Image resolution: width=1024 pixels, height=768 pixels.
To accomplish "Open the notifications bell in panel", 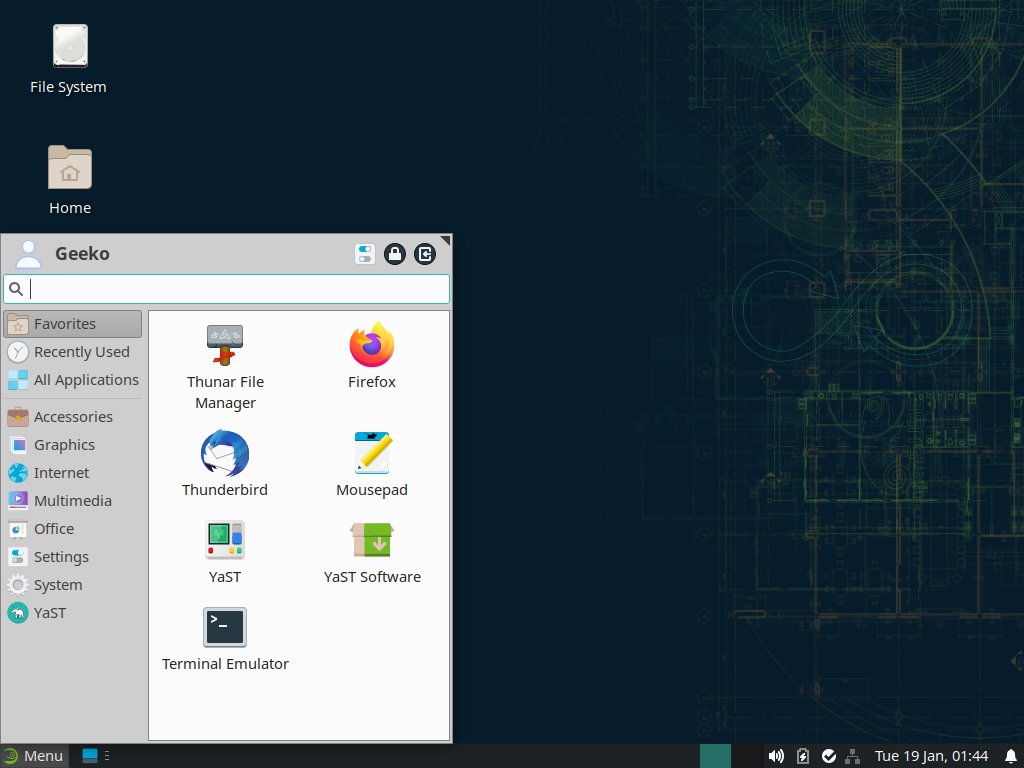I will point(1010,756).
